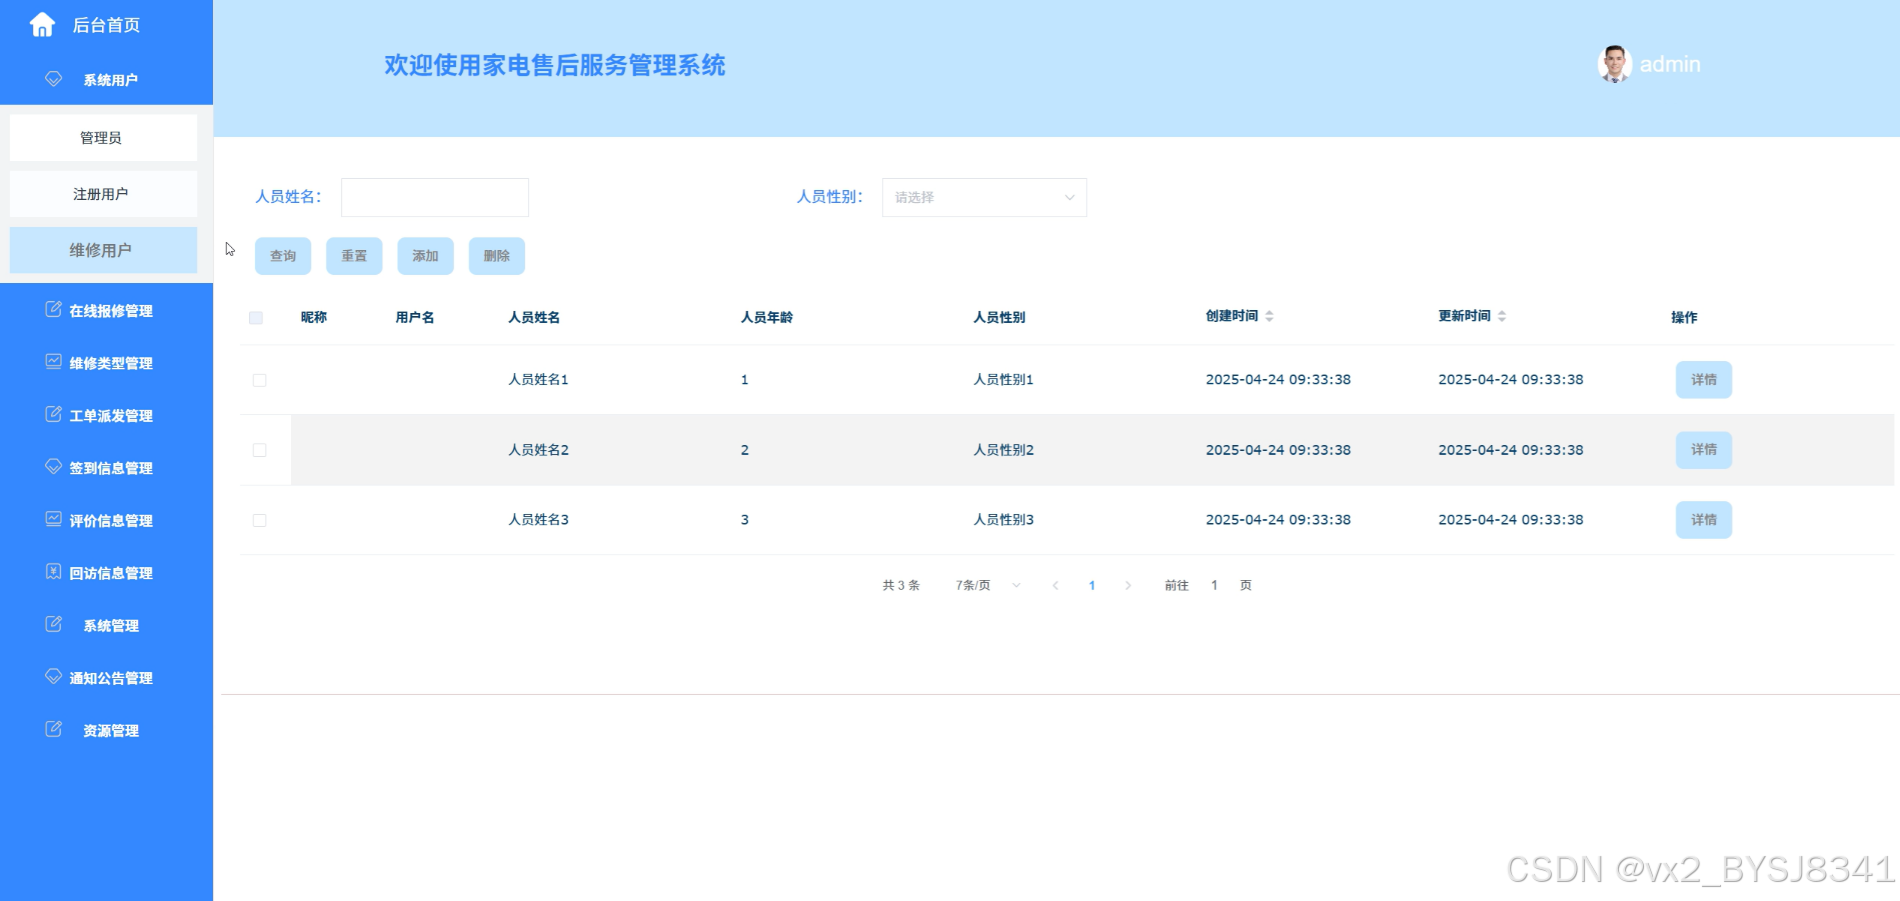Screen dimensions: 1900x901
Task: Select 管理员 submenu item
Action: (x=103, y=138)
